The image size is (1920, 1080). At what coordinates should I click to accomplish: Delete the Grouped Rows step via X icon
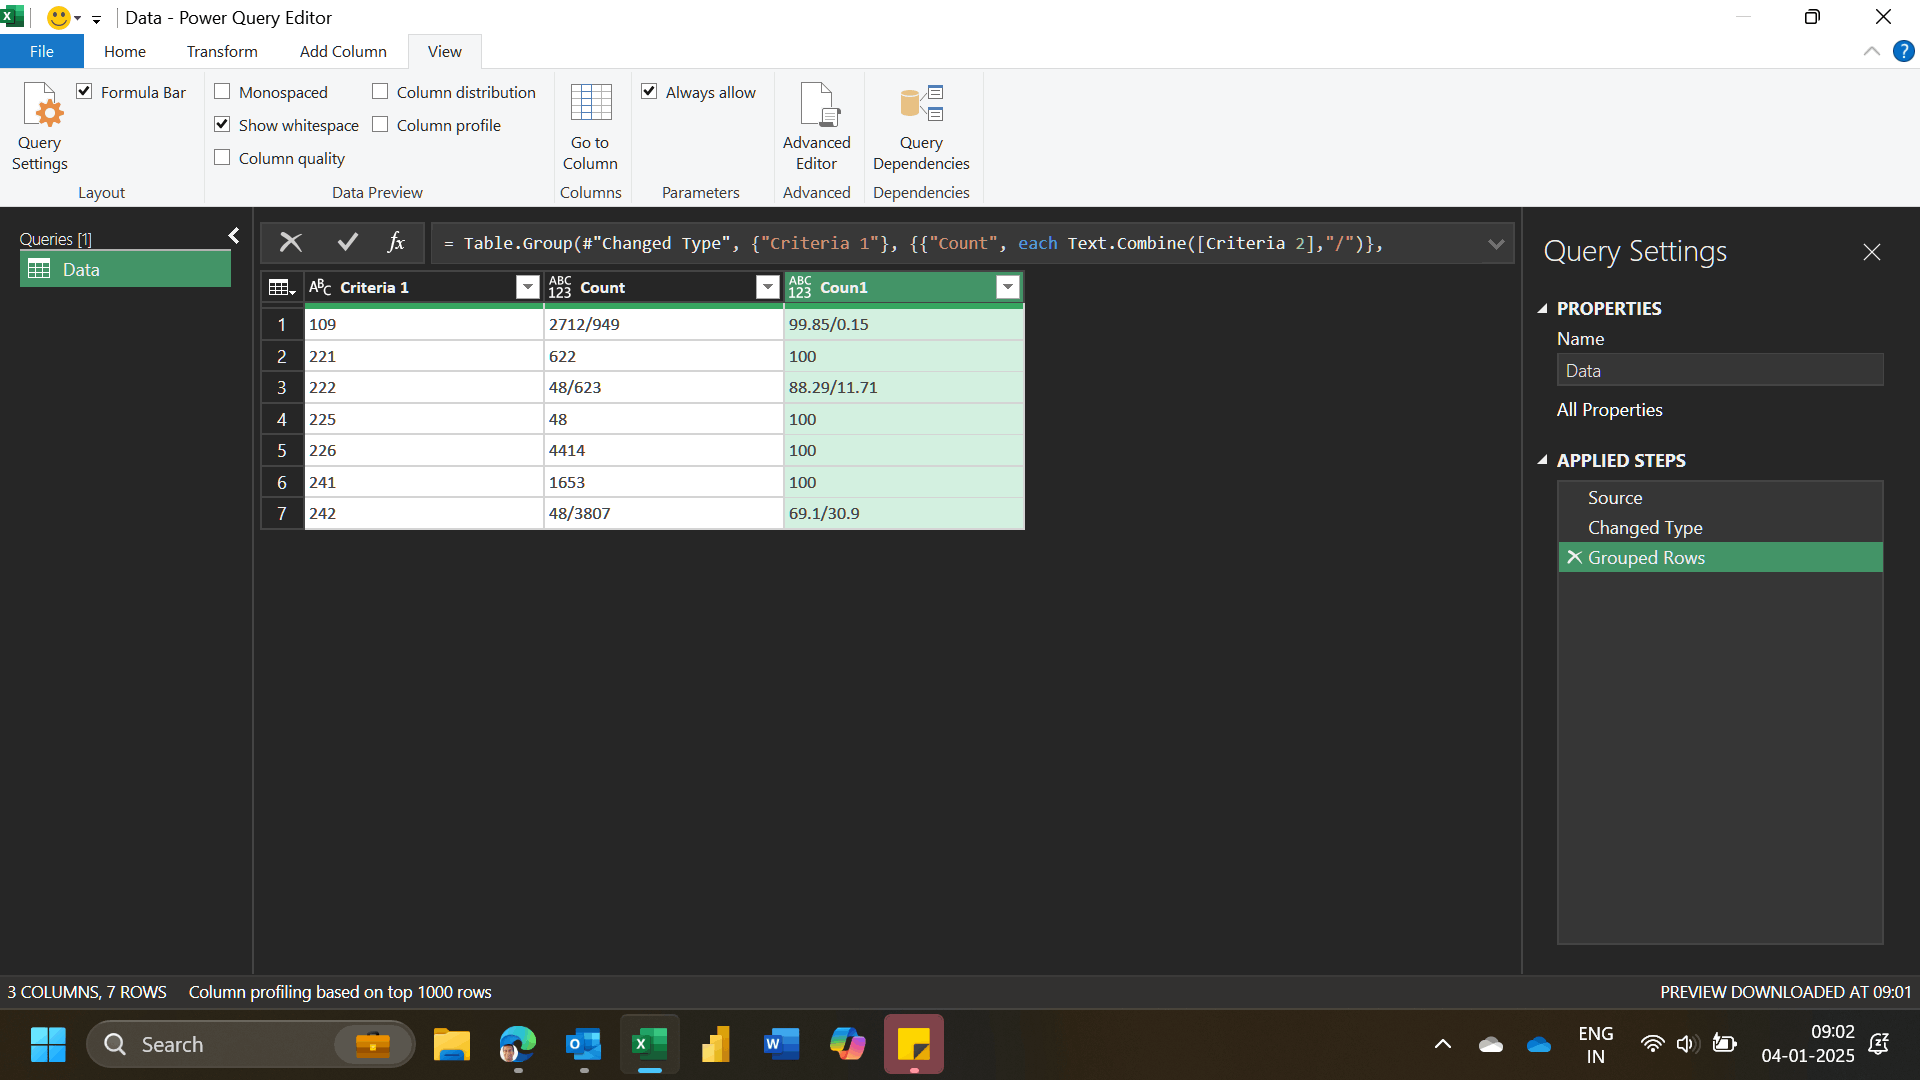coord(1574,557)
